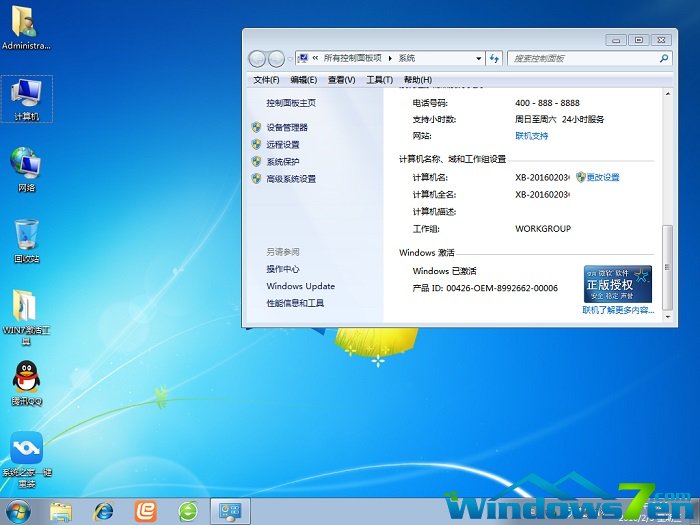Open the 计算机 desktop icon
The width and height of the screenshot is (700, 525).
coord(27,99)
